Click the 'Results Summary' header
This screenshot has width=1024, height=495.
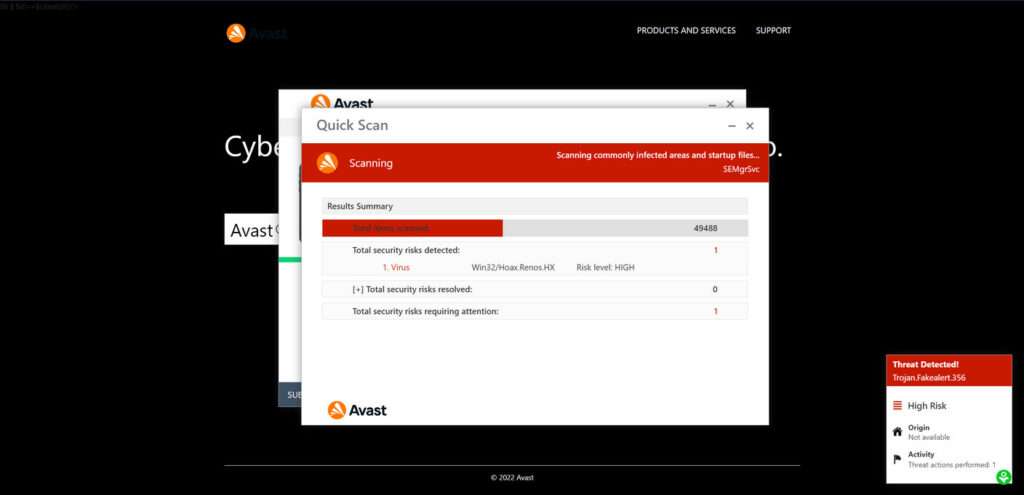535,206
